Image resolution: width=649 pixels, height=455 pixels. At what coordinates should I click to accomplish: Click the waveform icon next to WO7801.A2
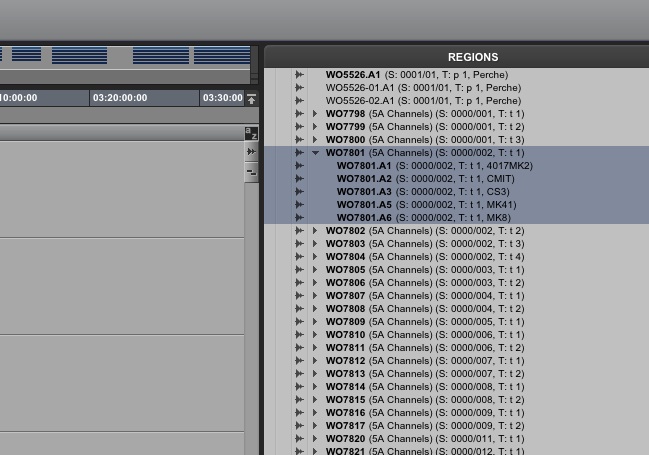coord(299,179)
